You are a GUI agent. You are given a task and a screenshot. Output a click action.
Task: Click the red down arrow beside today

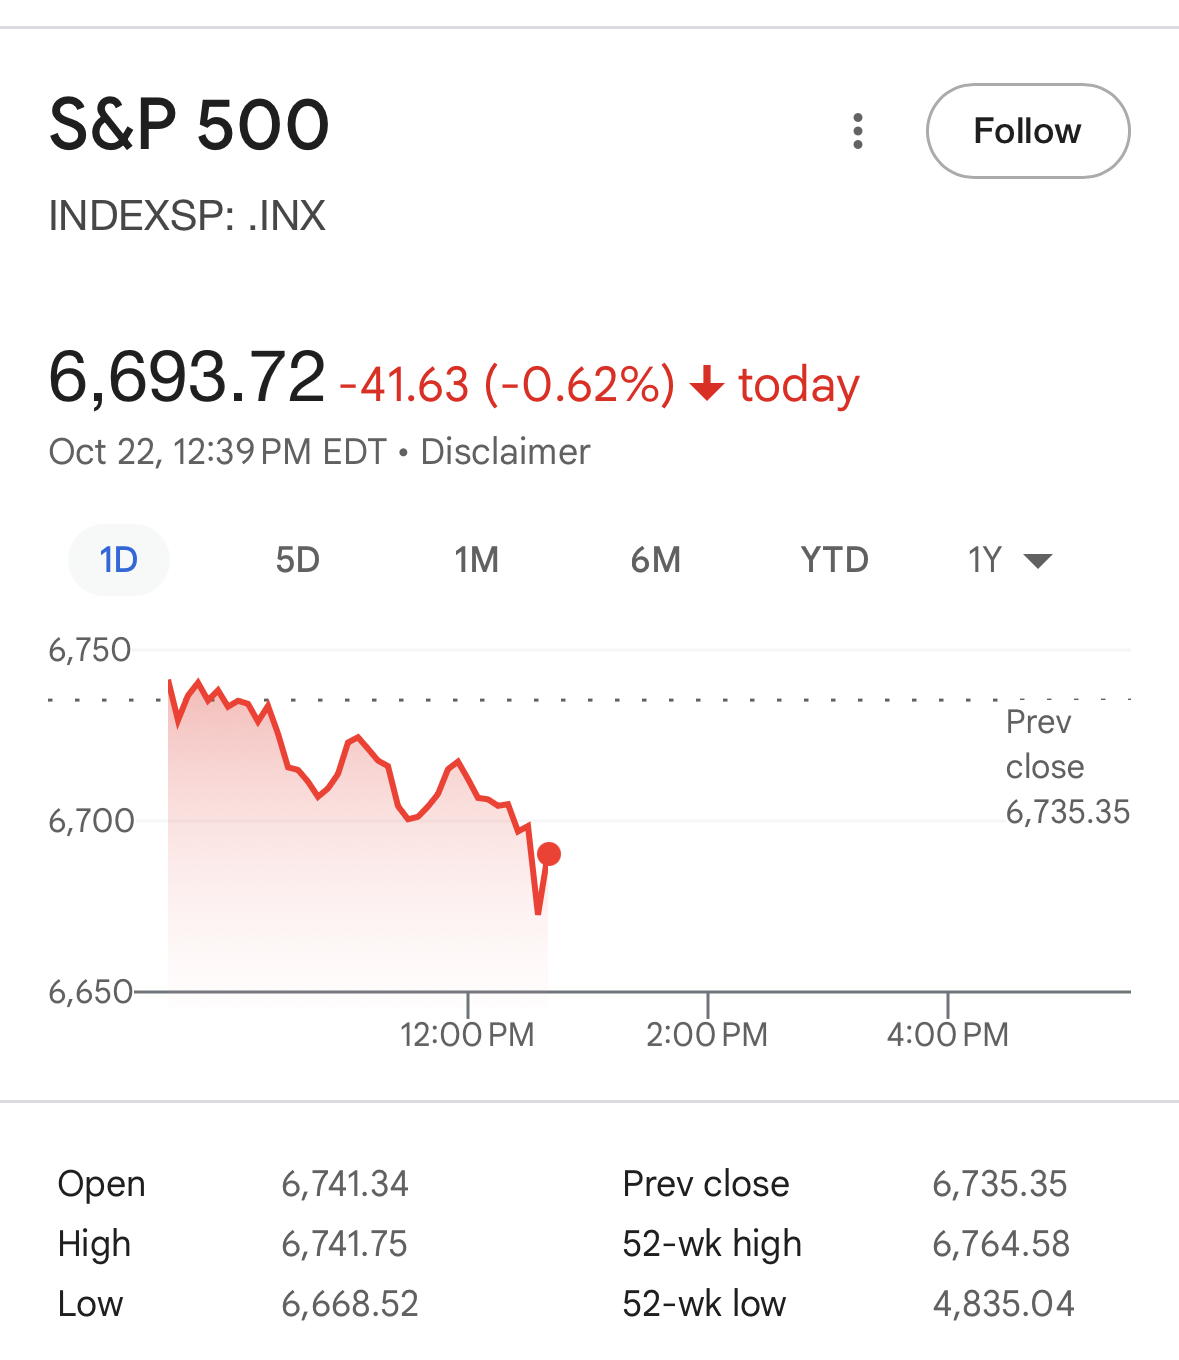tap(707, 384)
